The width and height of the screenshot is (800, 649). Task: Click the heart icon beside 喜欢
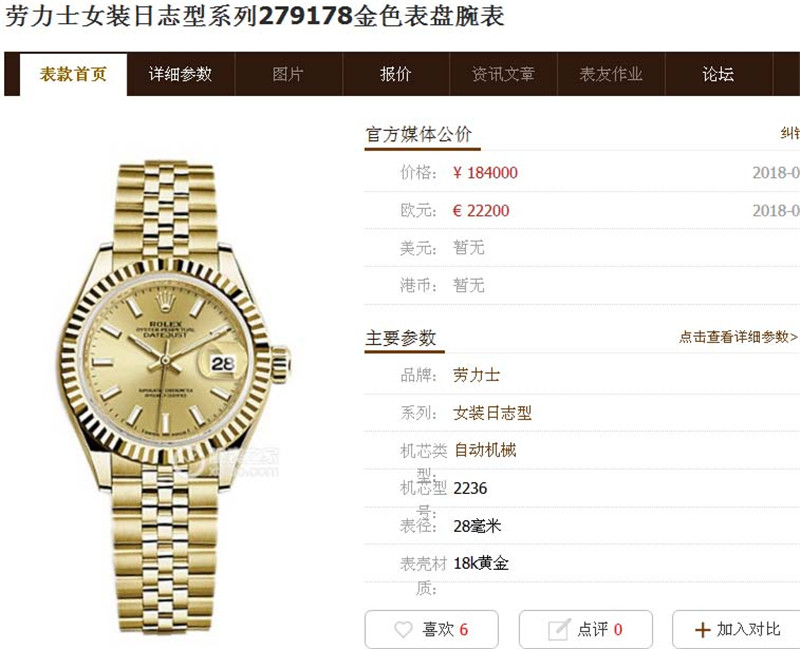coord(403,629)
